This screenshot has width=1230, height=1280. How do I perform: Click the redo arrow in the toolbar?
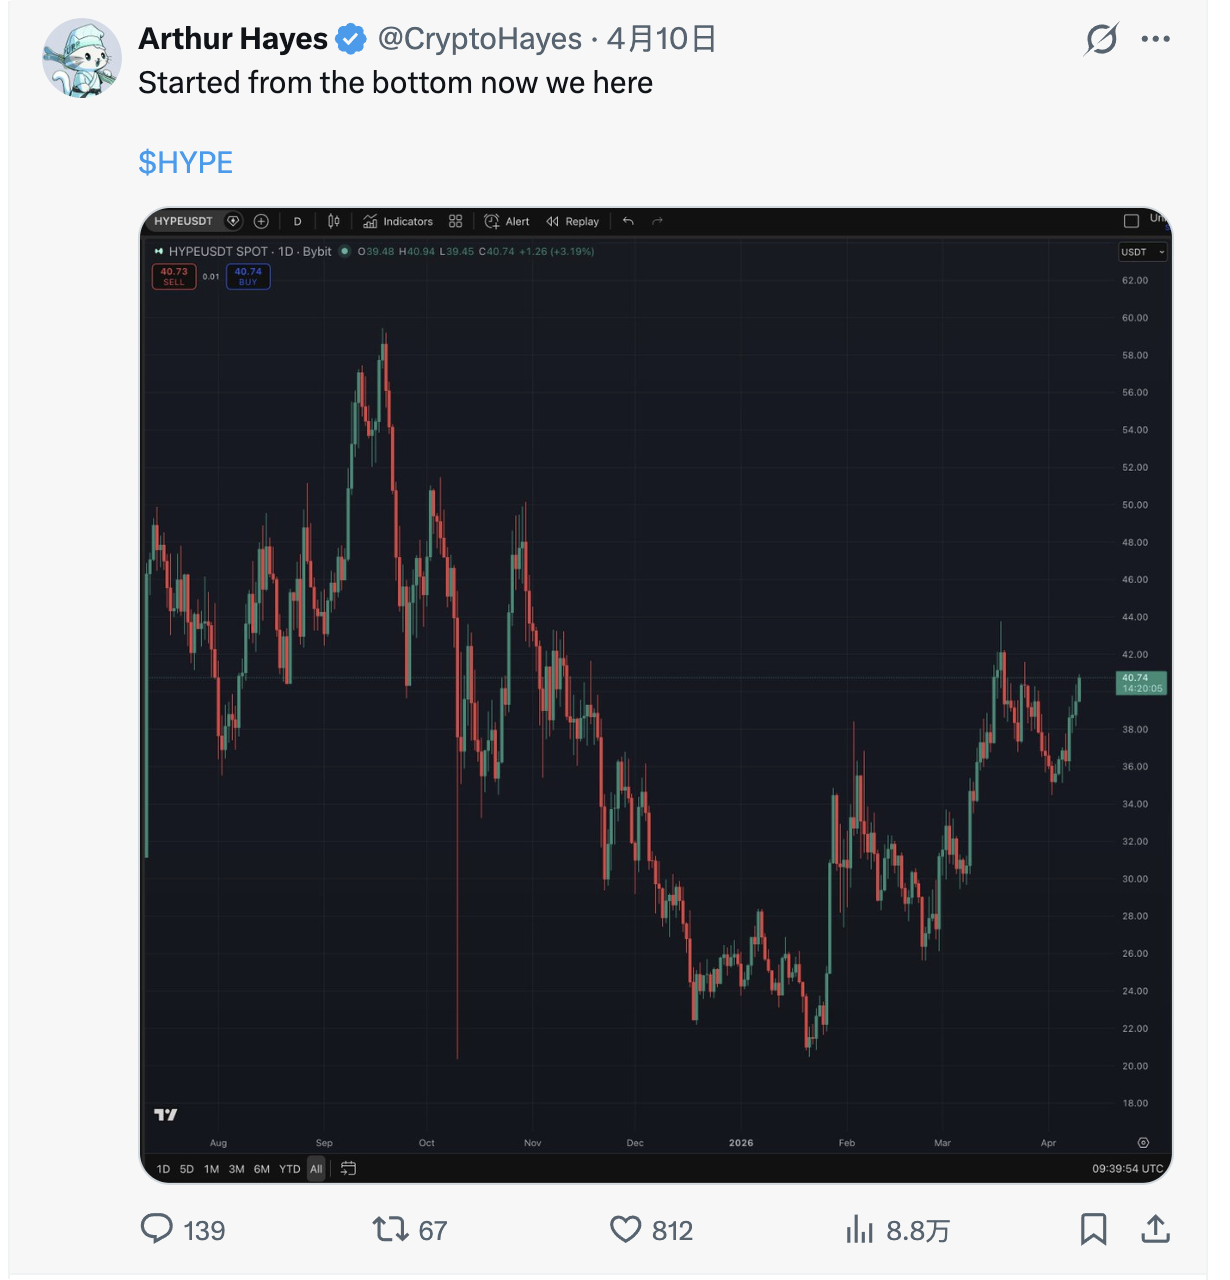[657, 221]
